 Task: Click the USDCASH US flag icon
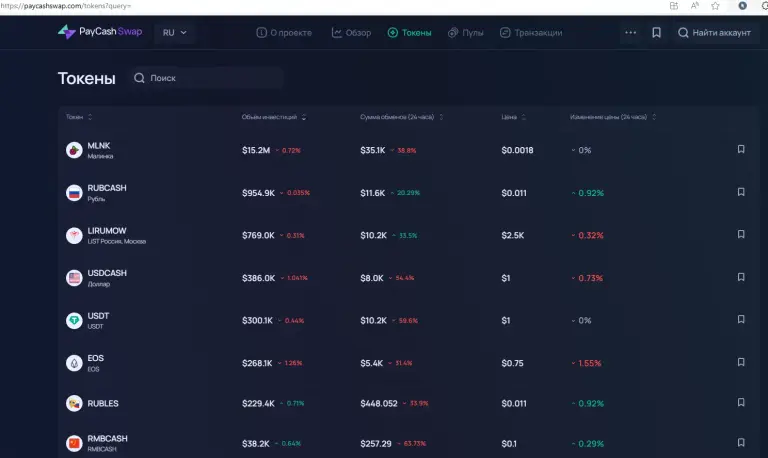point(74,278)
